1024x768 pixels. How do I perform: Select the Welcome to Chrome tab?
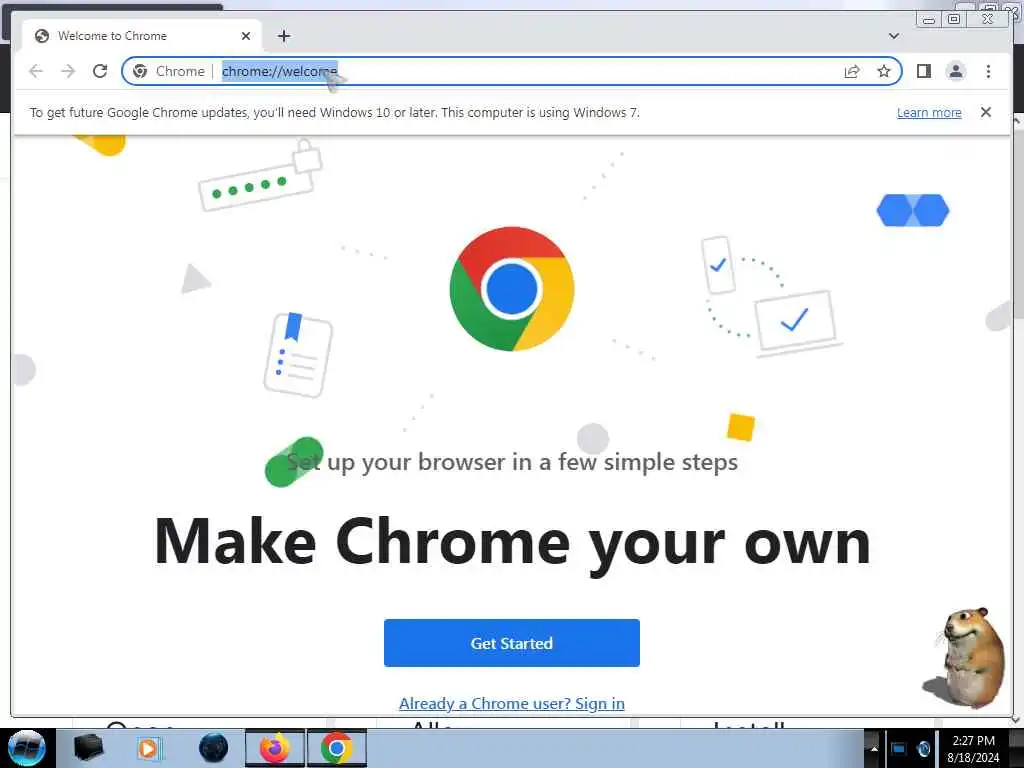coord(142,36)
